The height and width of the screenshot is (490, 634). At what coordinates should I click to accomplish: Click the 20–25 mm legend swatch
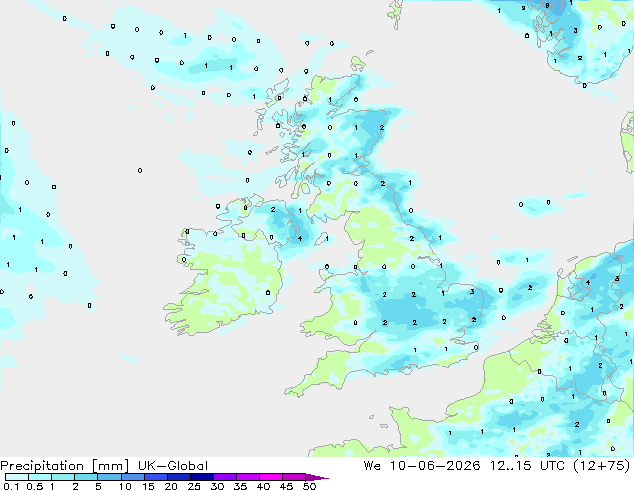point(178,477)
